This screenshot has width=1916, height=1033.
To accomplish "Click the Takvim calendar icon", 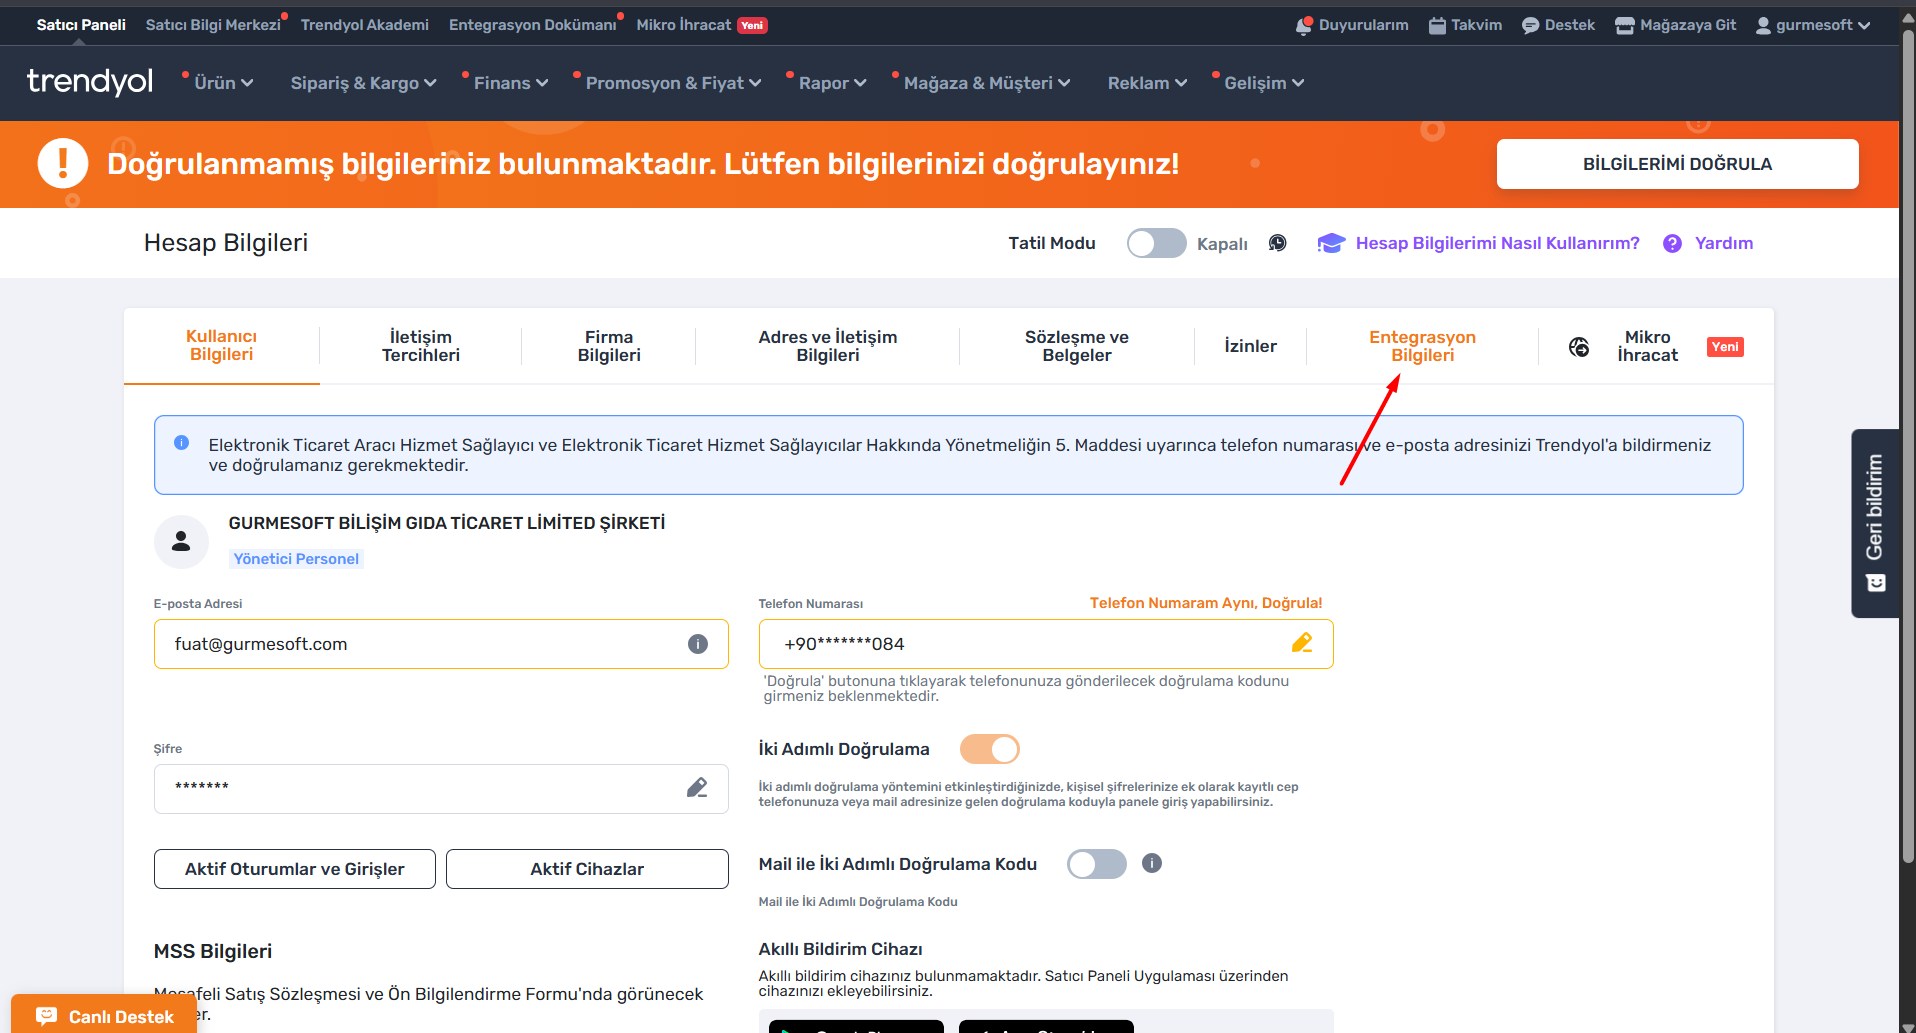I will pyautogui.click(x=1437, y=26).
